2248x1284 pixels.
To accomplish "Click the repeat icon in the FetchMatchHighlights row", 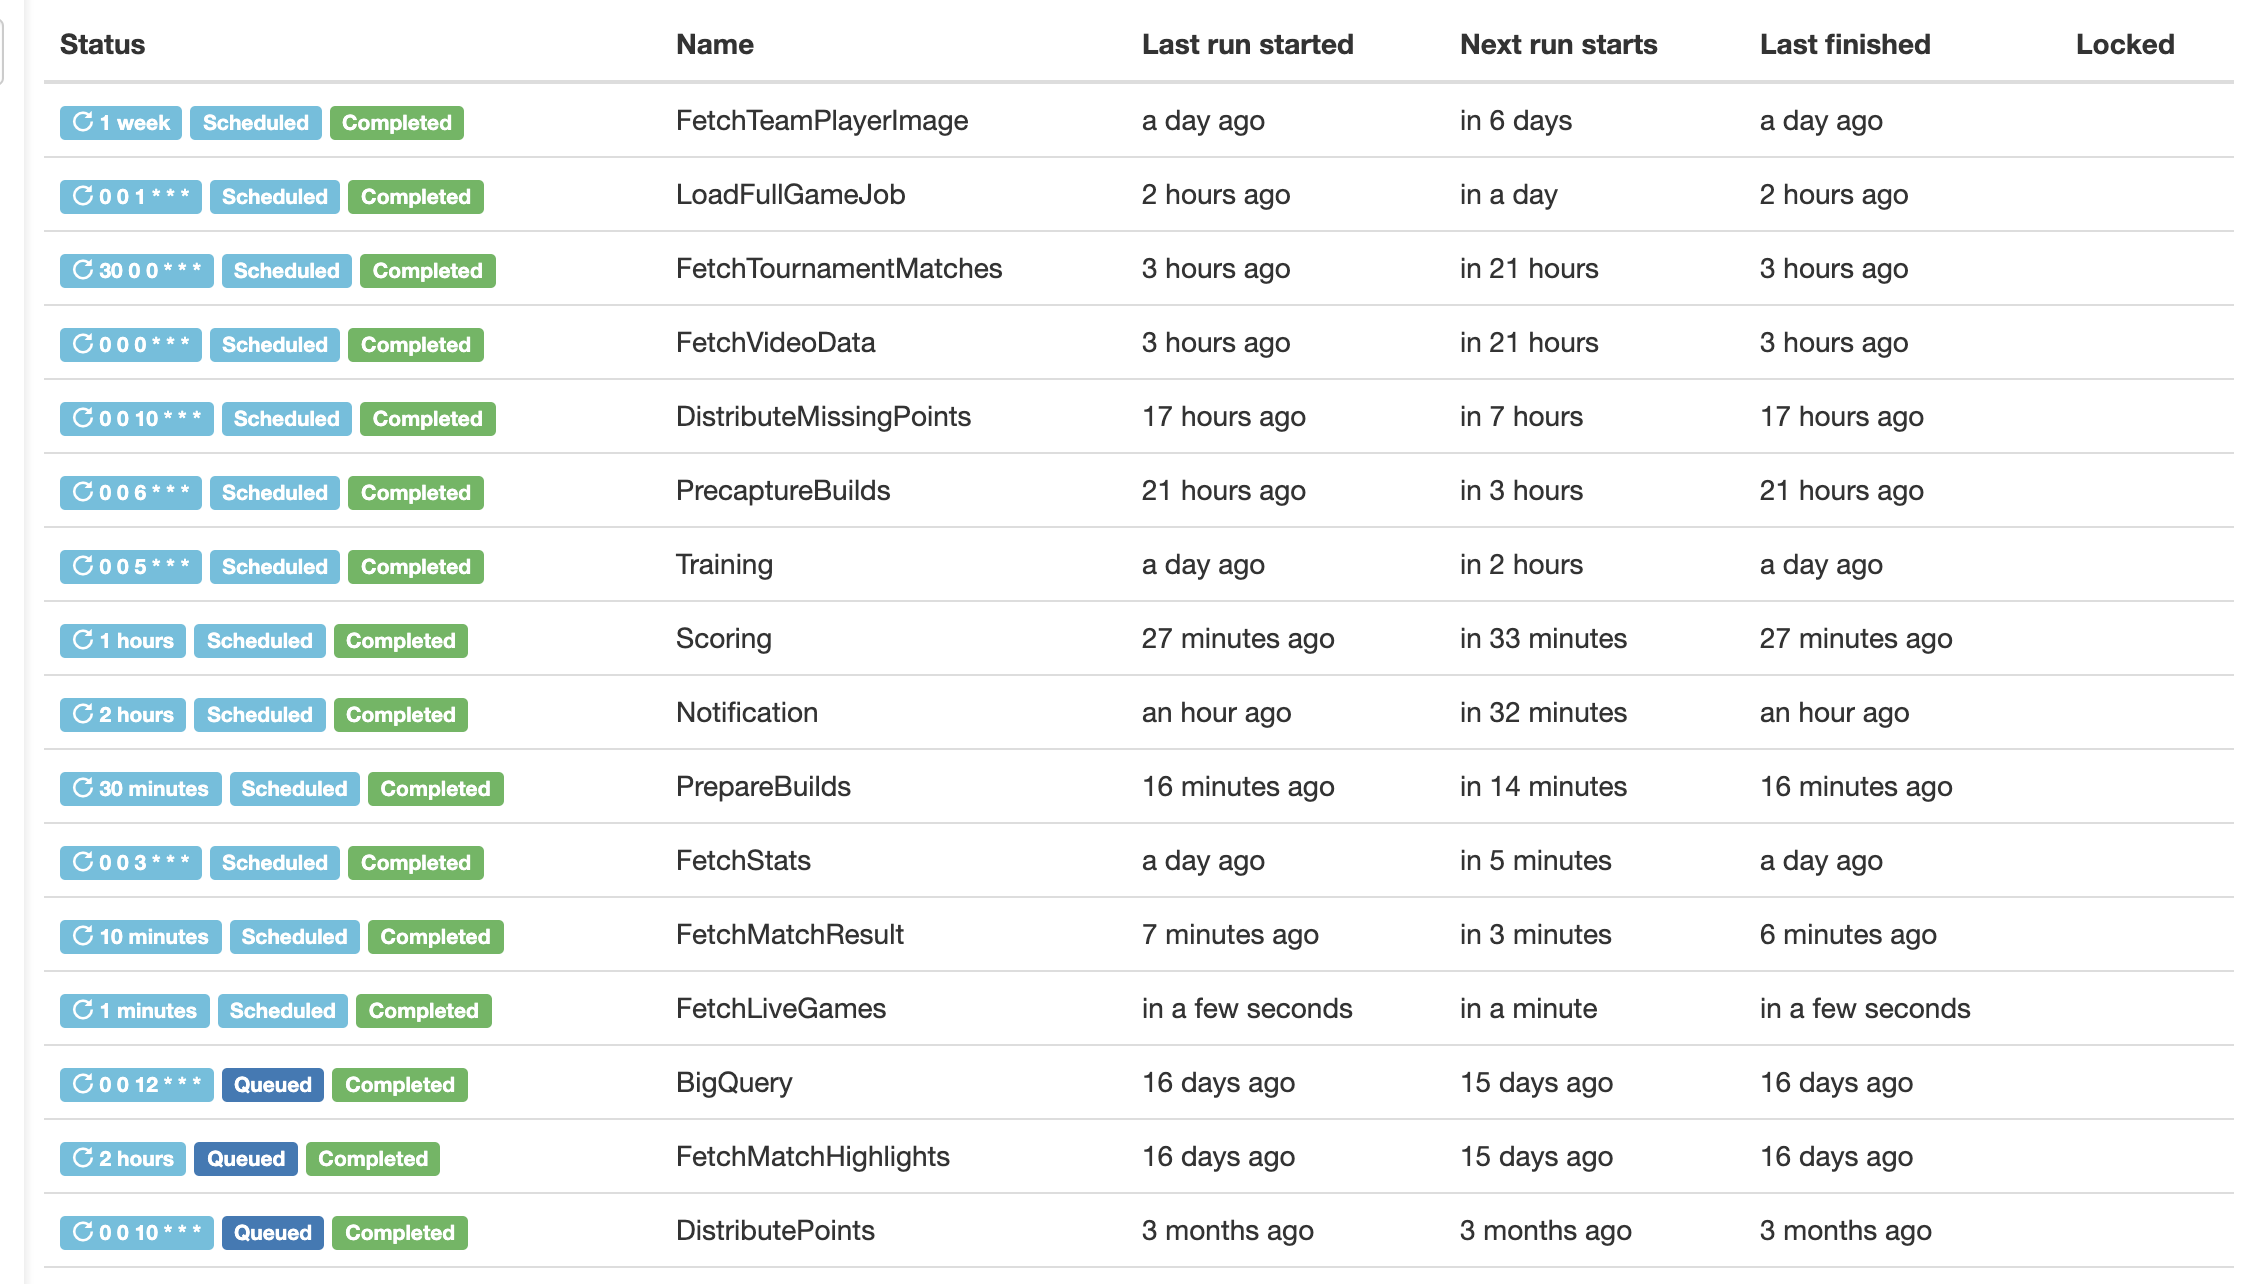I will [83, 1158].
